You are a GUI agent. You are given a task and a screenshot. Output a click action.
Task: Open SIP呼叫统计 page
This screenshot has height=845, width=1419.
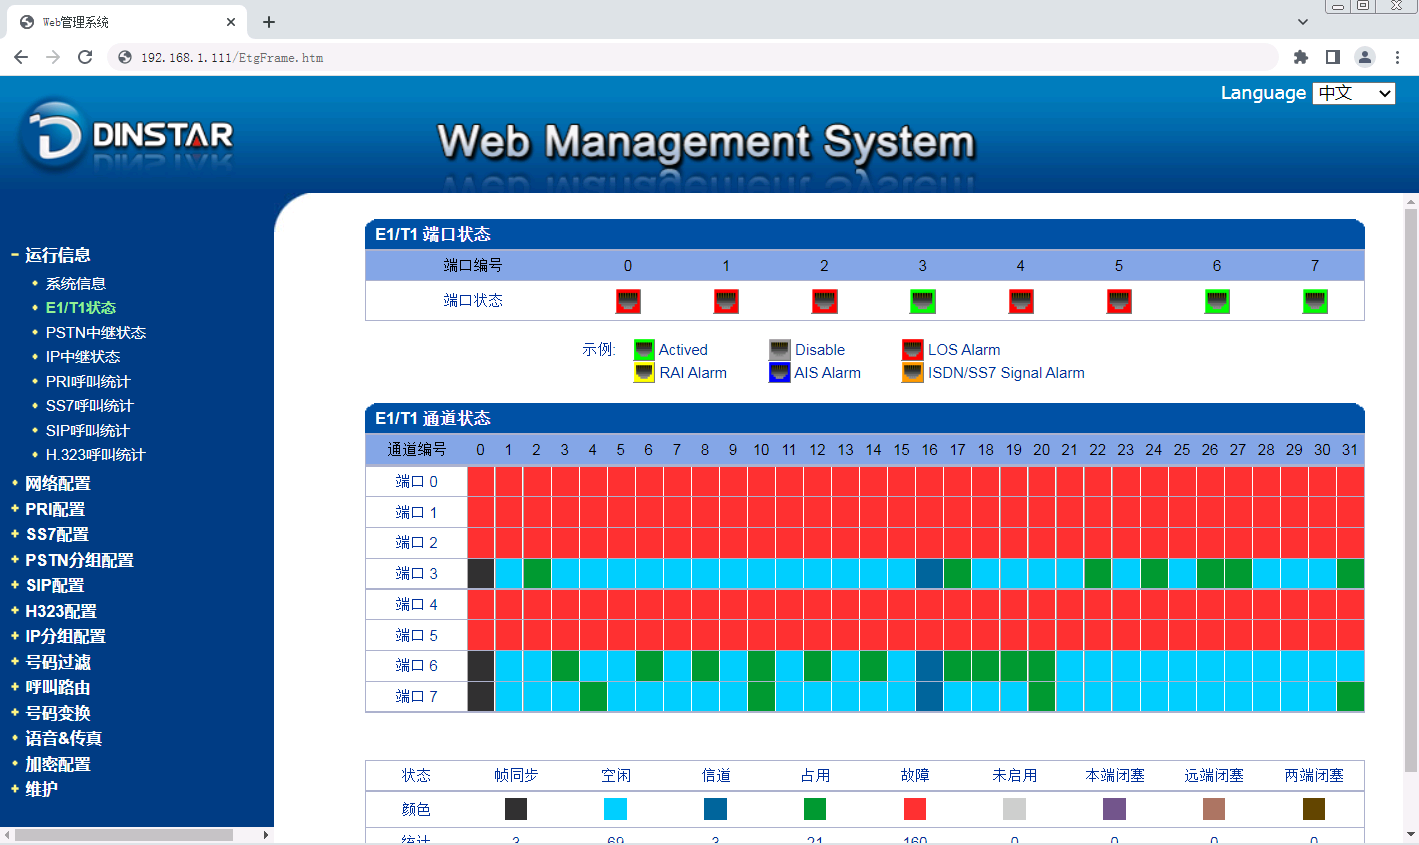(x=88, y=431)
